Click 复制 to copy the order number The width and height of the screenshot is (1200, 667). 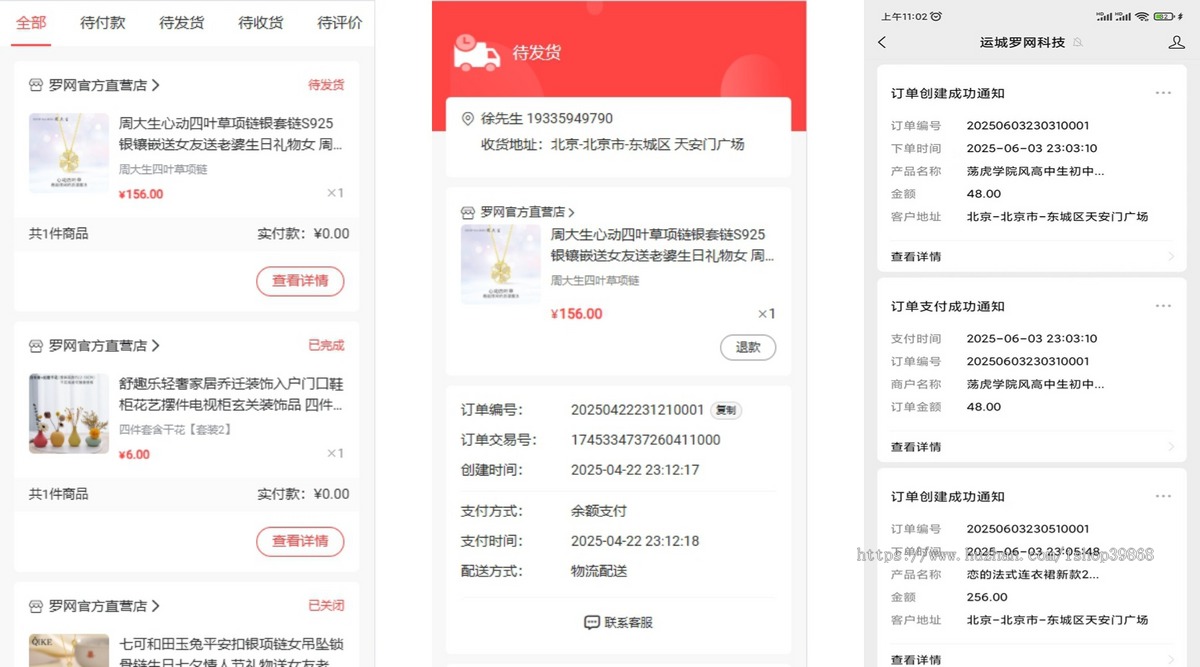click(x=726, y=410)
